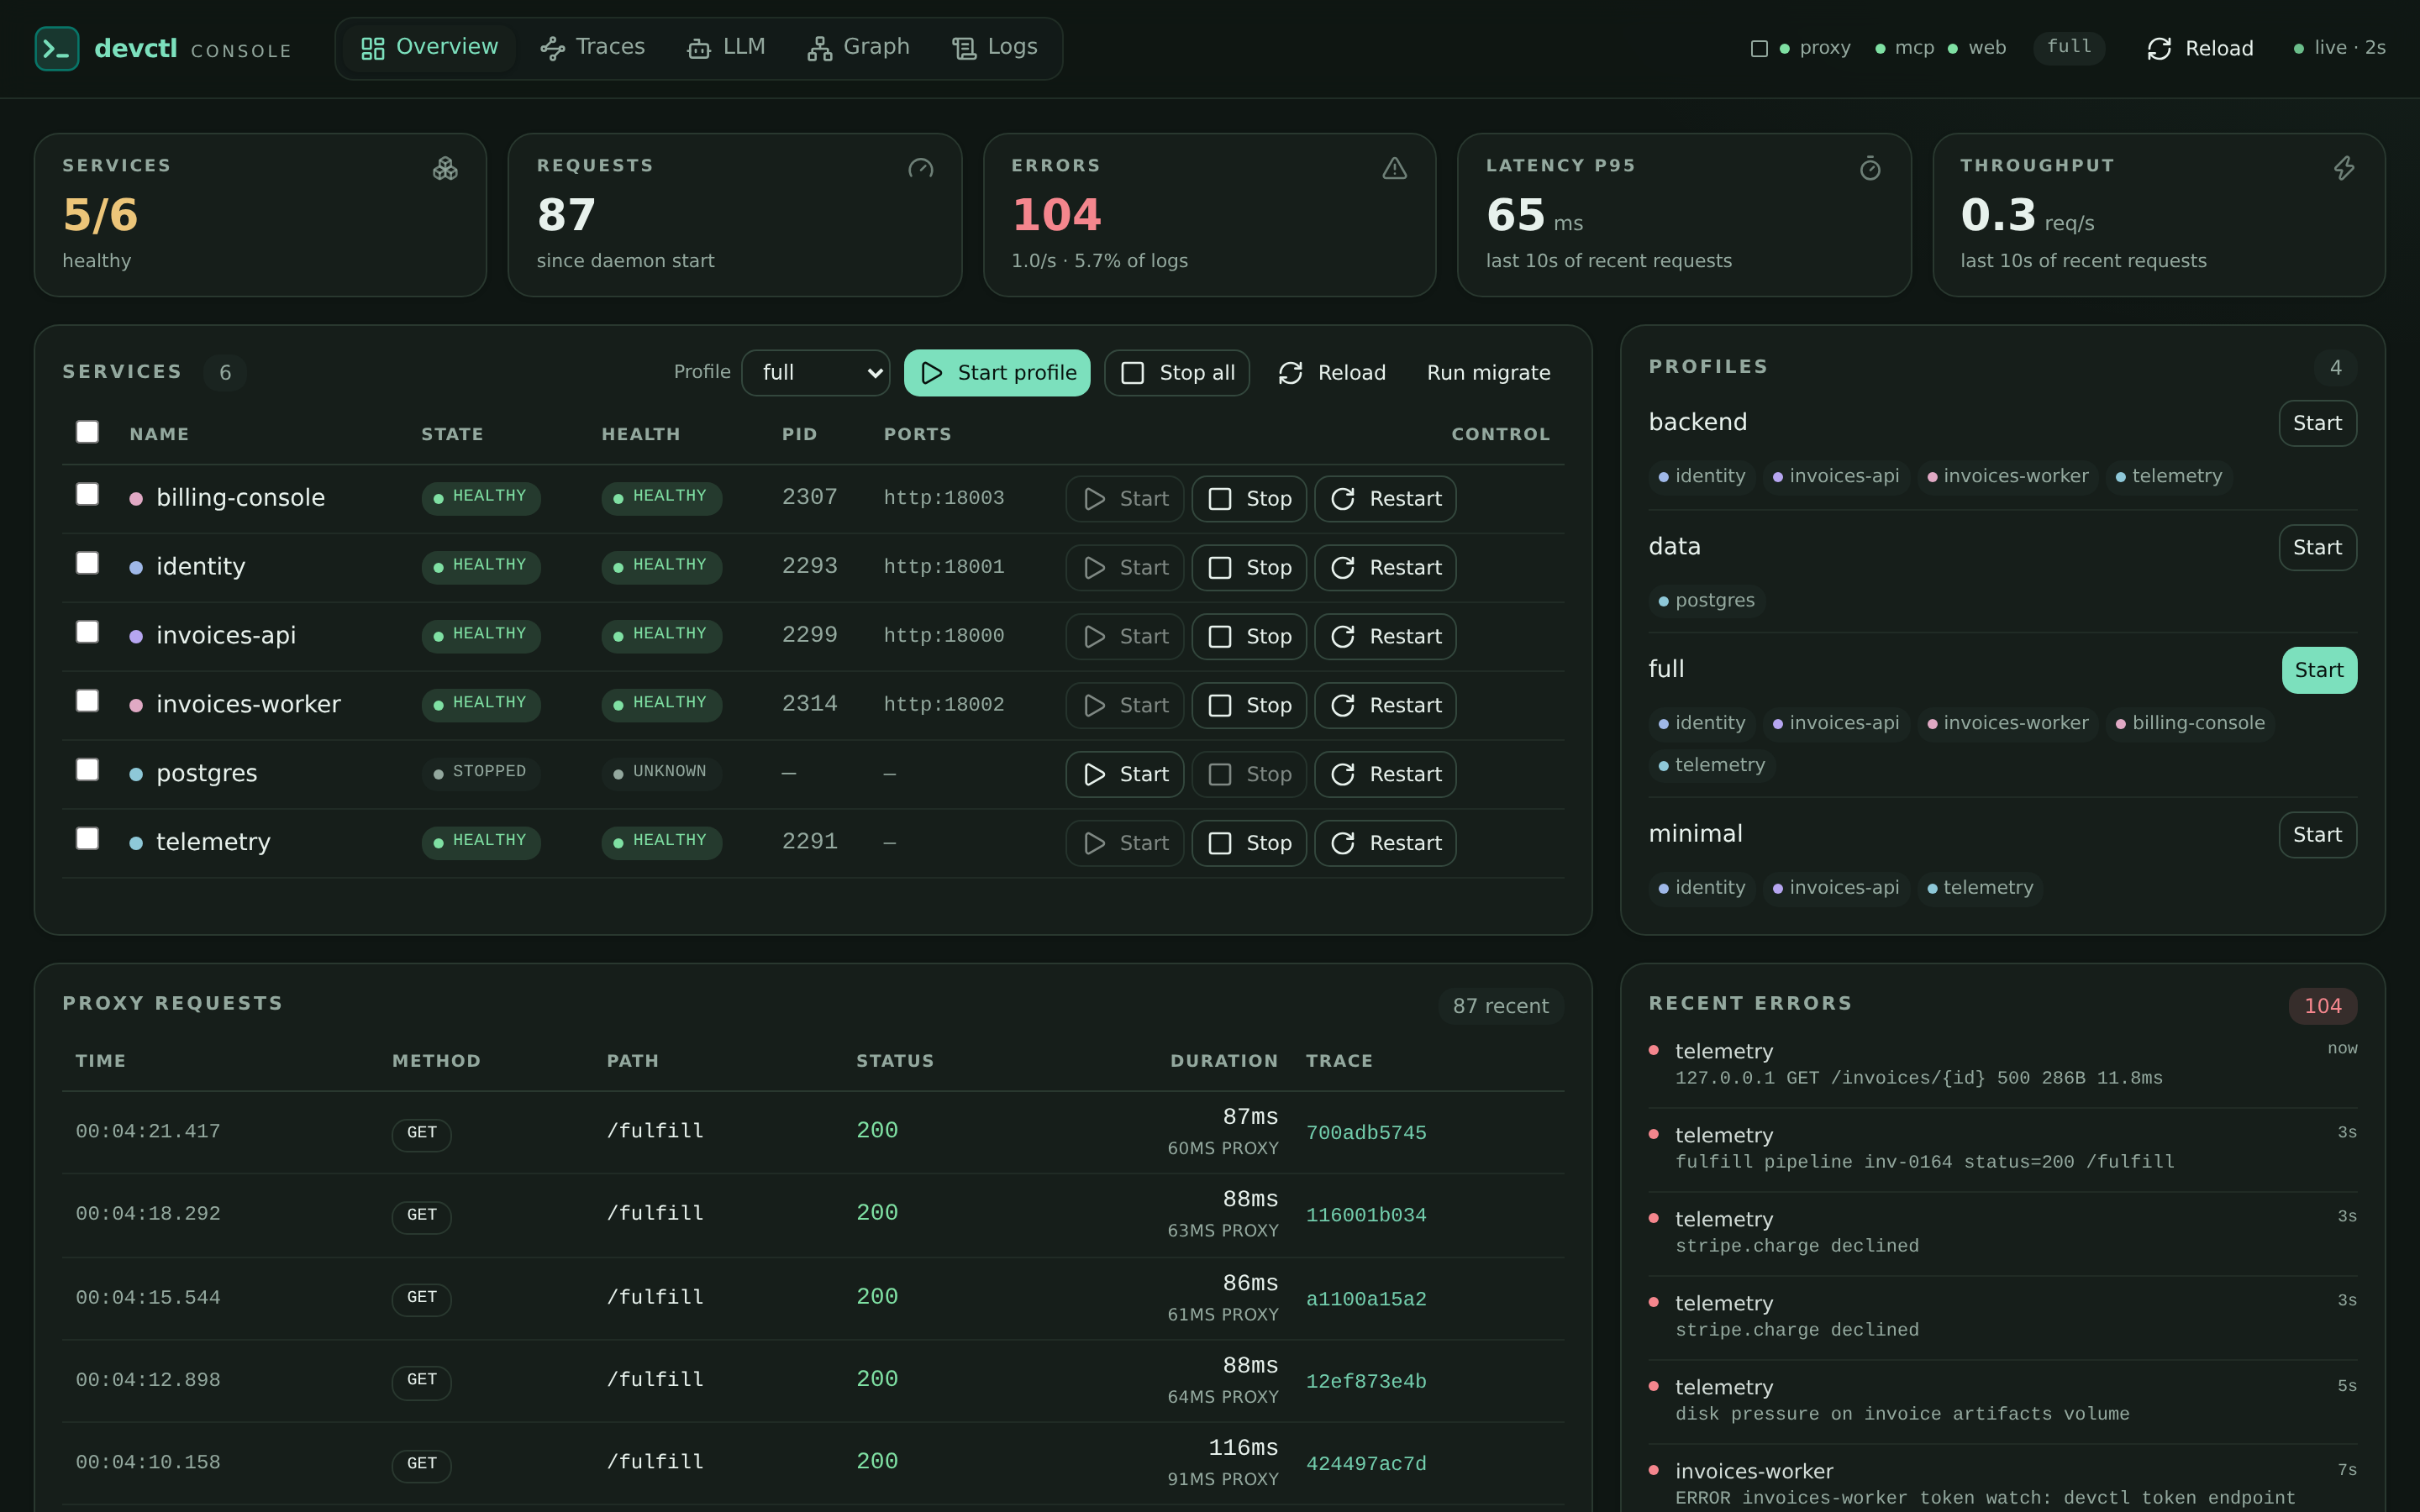The height and width of the screenshot is (1512, 2420).
Task: Click the 87 recent badge
Action: 1500,1006
